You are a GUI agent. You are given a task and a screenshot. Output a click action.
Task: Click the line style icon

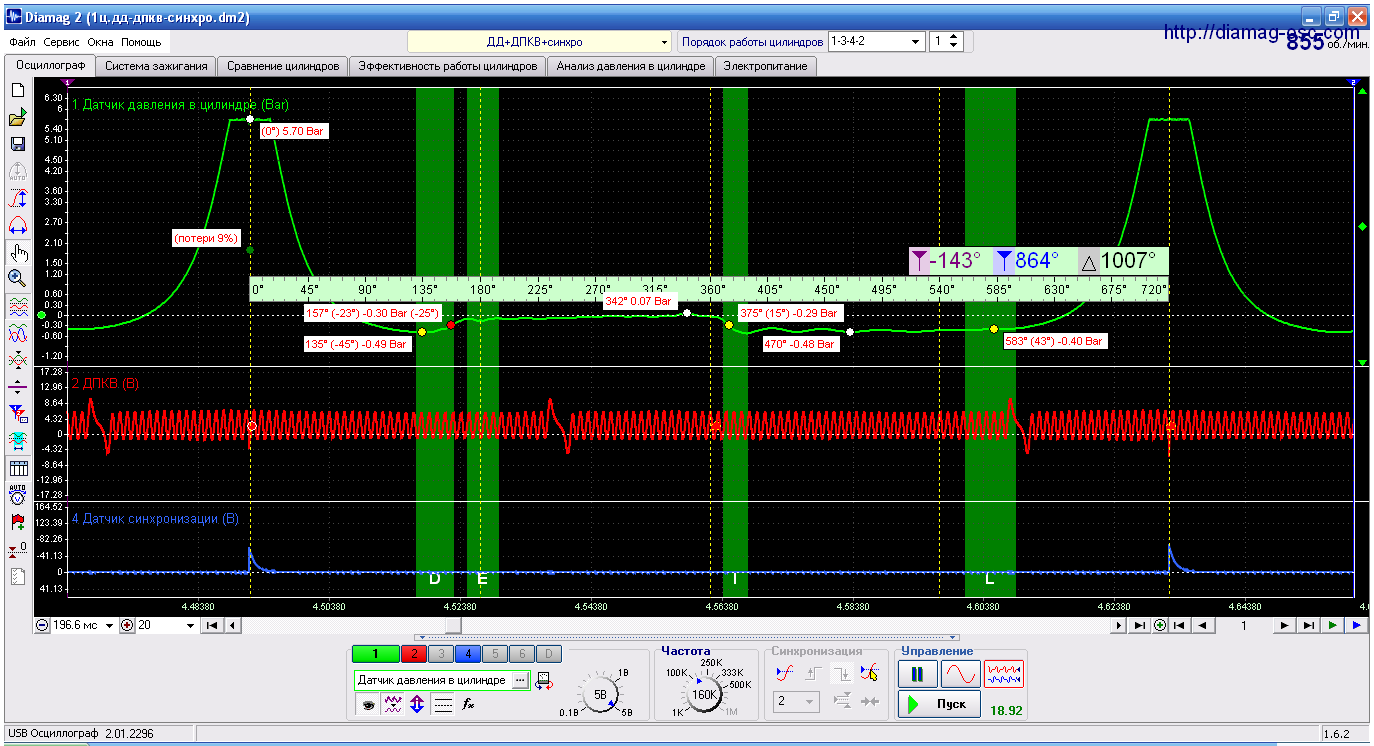[x=443, y=704]
